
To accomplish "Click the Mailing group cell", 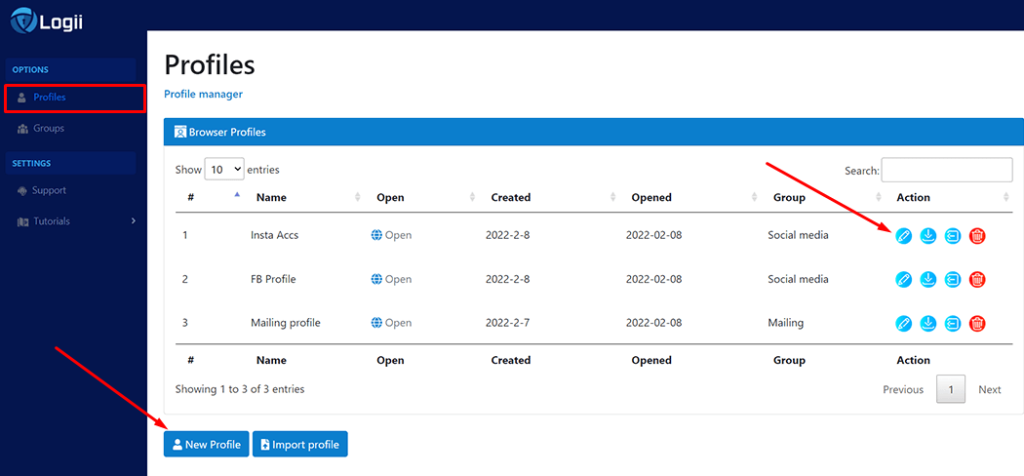I will [786, 323].
